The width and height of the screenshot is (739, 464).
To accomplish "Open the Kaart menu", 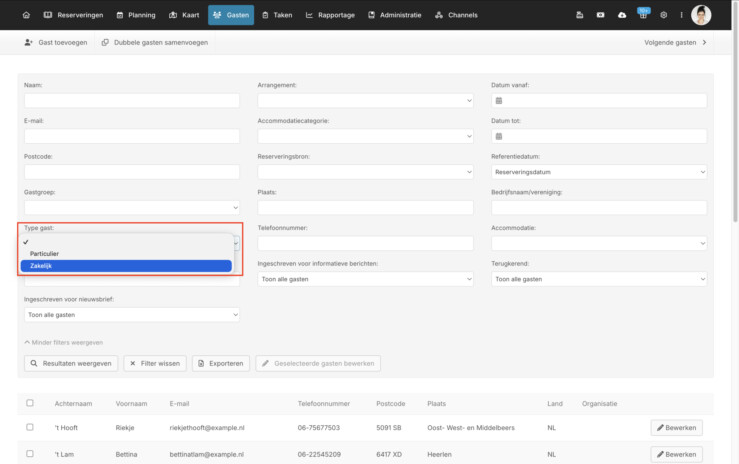I will pos(184,15).
